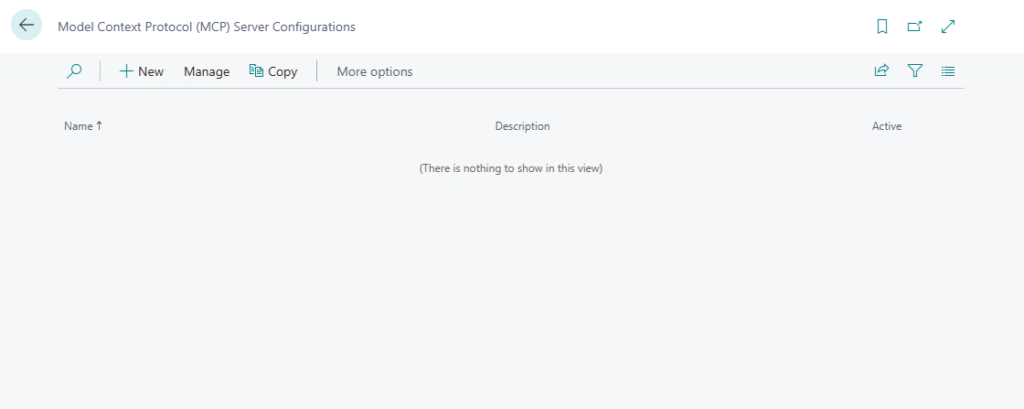Open the Name column header dropdown
1024x409 pixels.
point(78,126)
